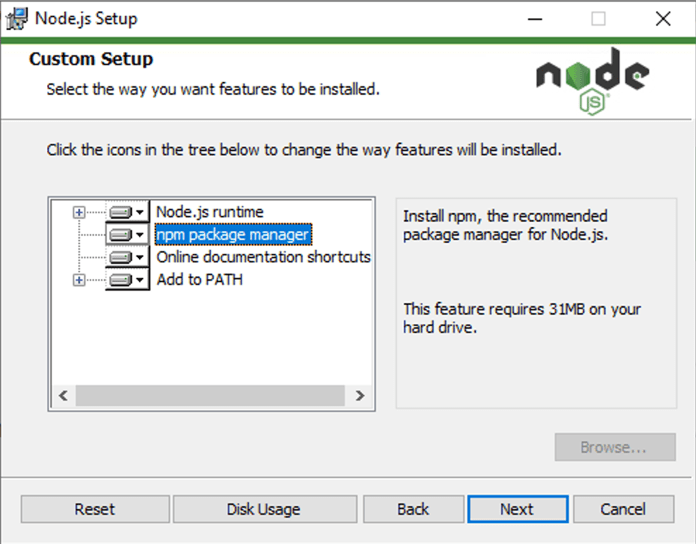This screenshot has width=696, height=544.
Task: Select the Add to PATH feature label
Action: click(x=200, y=280)
